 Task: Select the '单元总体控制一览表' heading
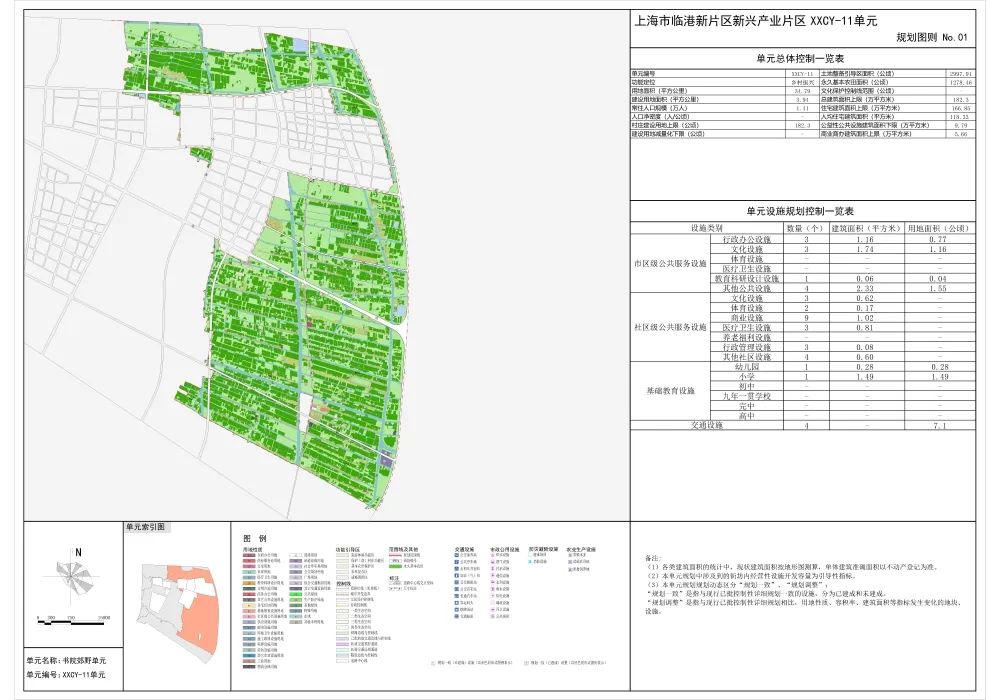click(800, 59)
